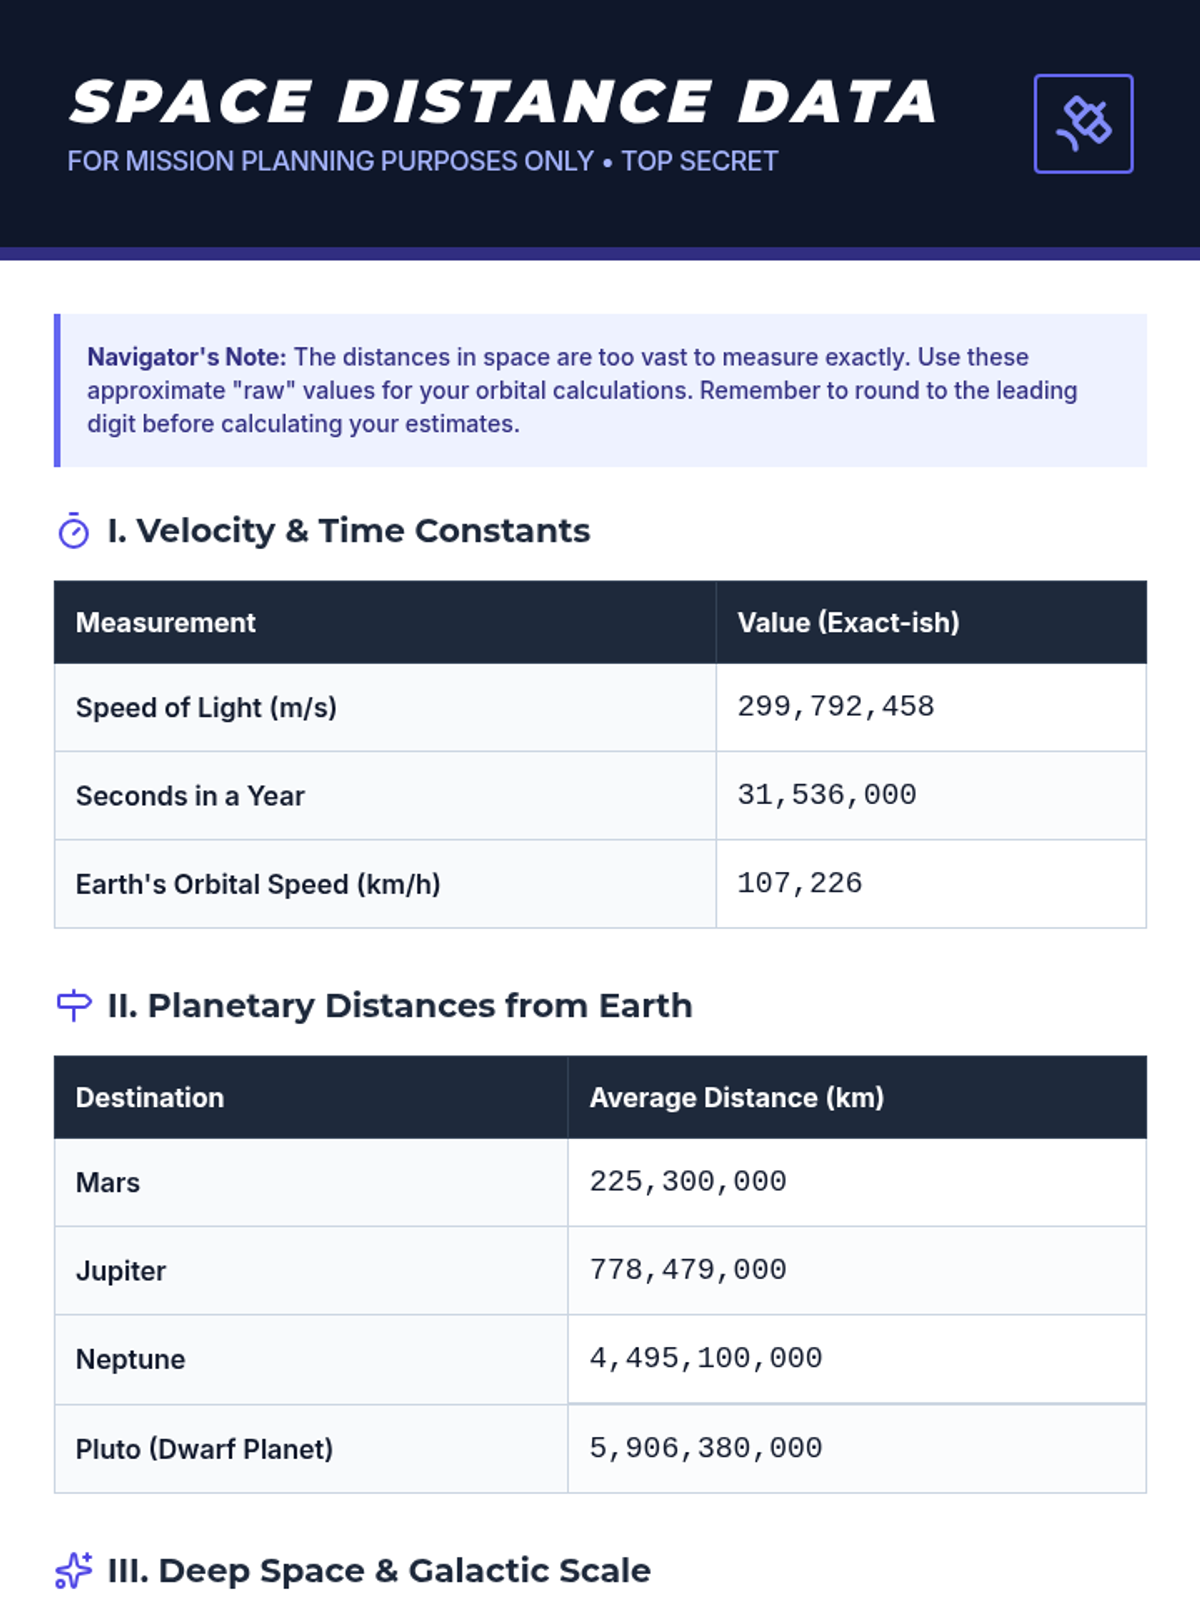Click the Deep Space & Galactic Scale heading

[379, 1570]
